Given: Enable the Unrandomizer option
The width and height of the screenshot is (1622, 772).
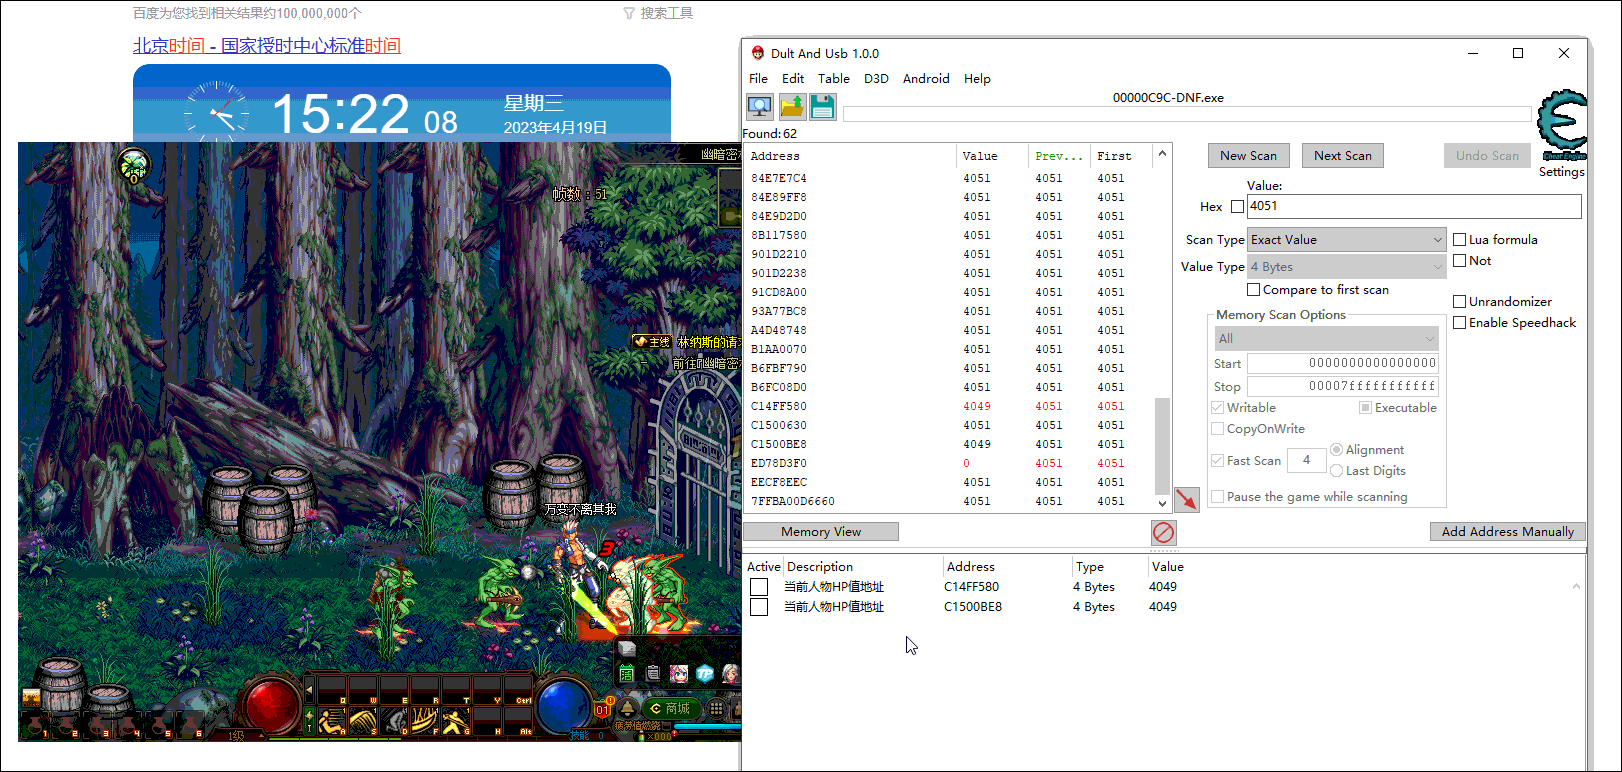Looking at the screenshot, I should point(1460,302).
